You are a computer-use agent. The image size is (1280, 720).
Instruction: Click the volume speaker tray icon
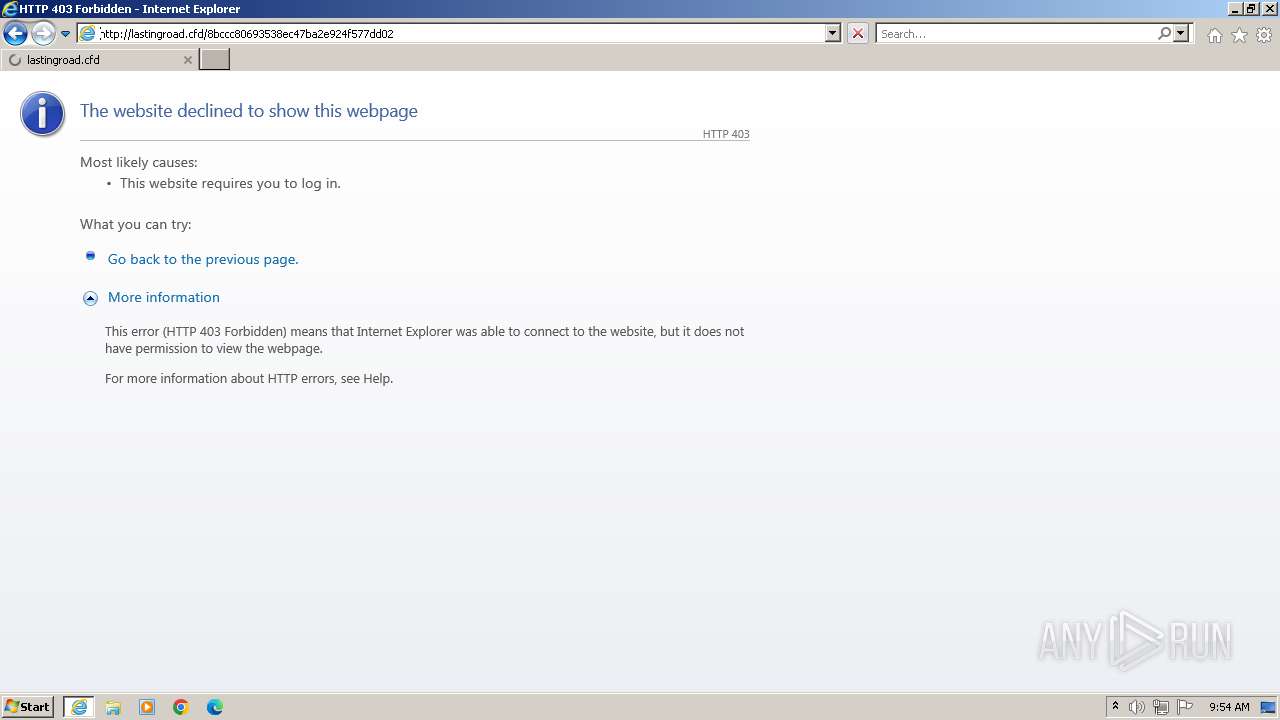[1137, 707]
